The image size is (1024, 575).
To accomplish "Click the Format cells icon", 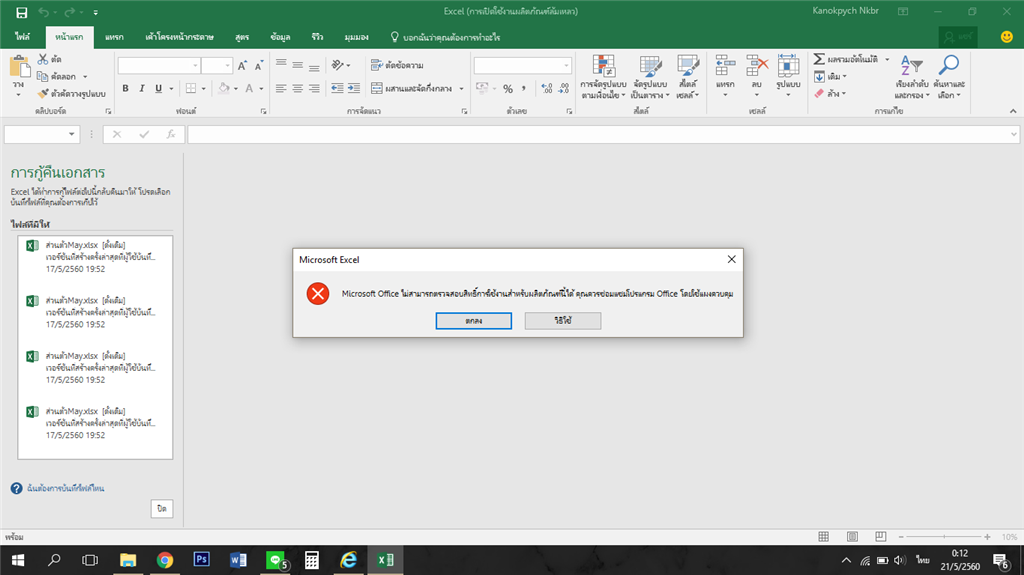I will [x=788, y=65].
